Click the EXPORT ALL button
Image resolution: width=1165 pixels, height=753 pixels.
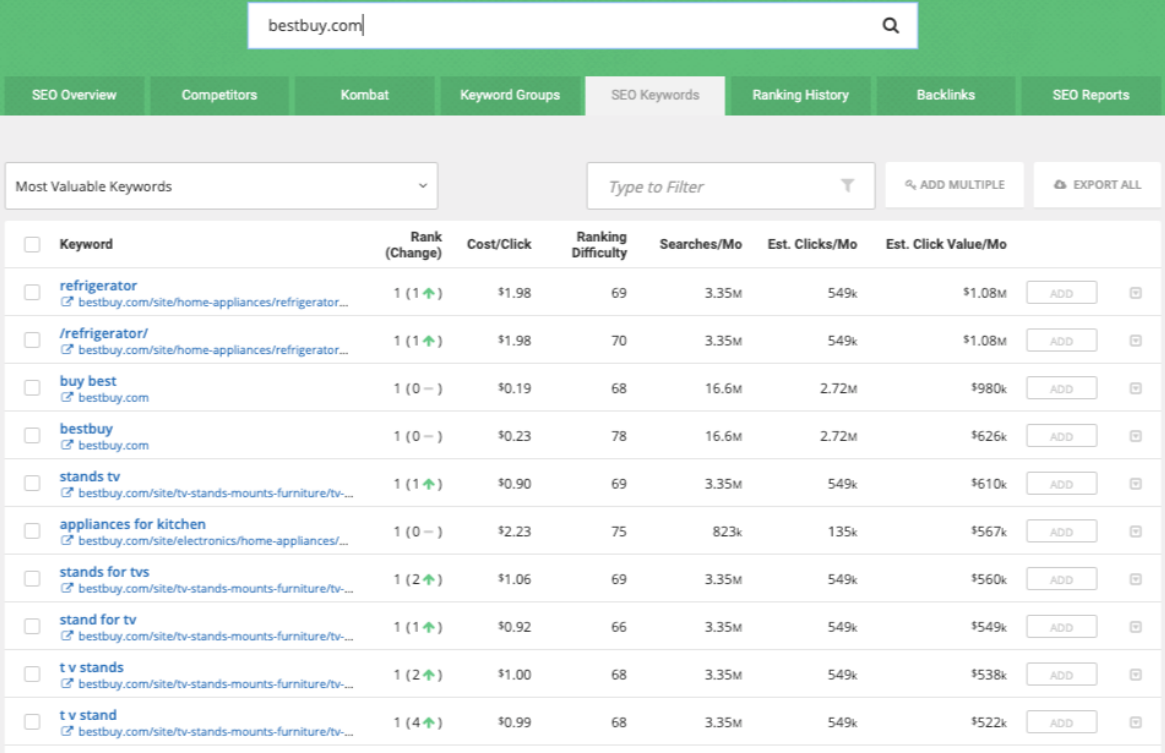pyautogui.click(x=1097, y=184)
